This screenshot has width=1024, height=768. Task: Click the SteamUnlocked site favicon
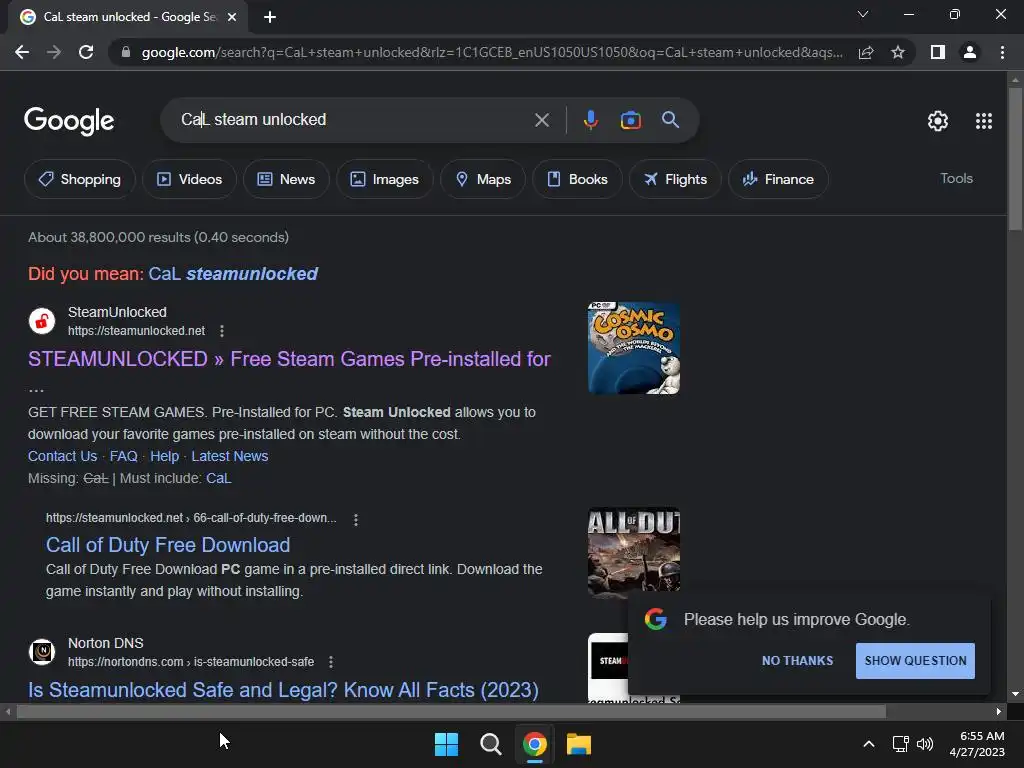tap(42, 321)
